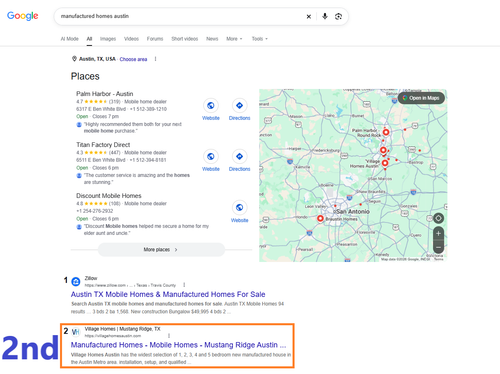
Task: Click the Palm Harbor Round Rock map pin
Action: tap(386, 132)
